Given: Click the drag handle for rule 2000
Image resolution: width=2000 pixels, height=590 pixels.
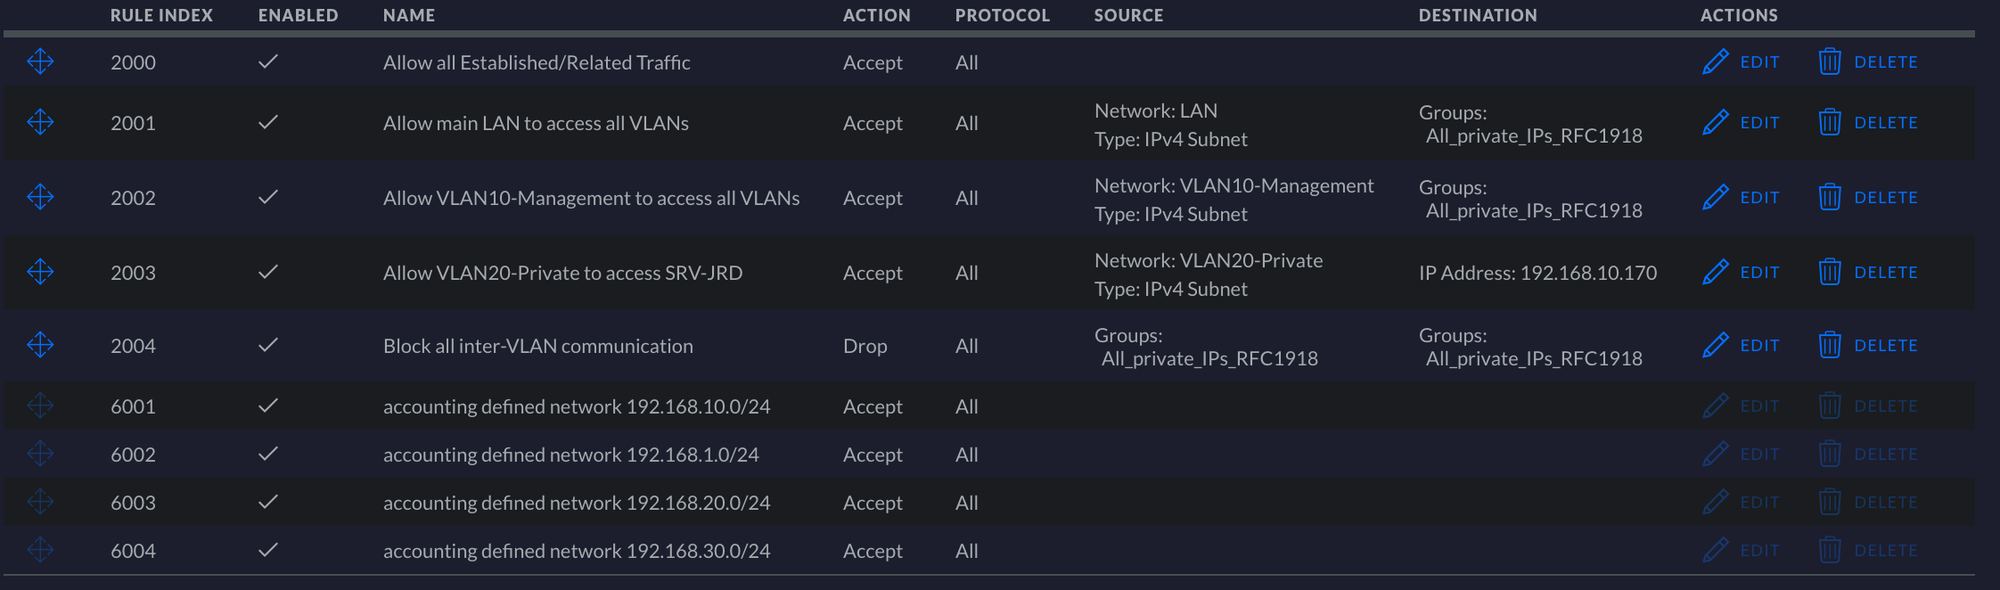Looking at the screenshot, I should point(40,62).
